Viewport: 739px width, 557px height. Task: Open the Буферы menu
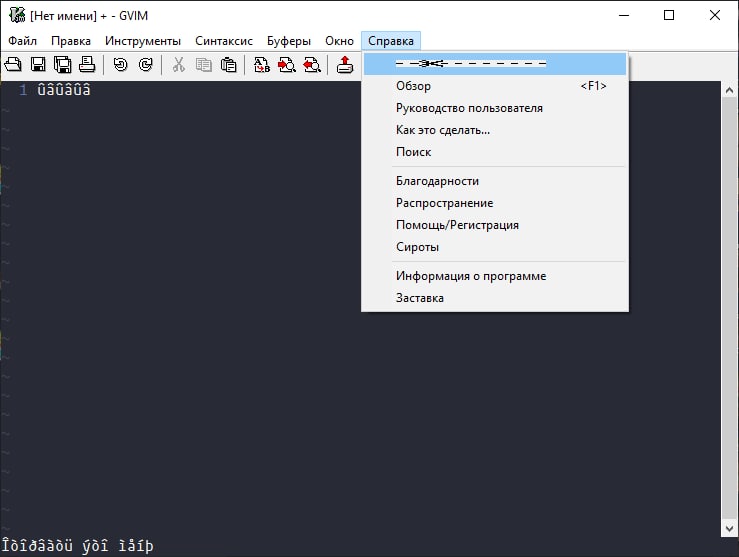click(289, 41)
